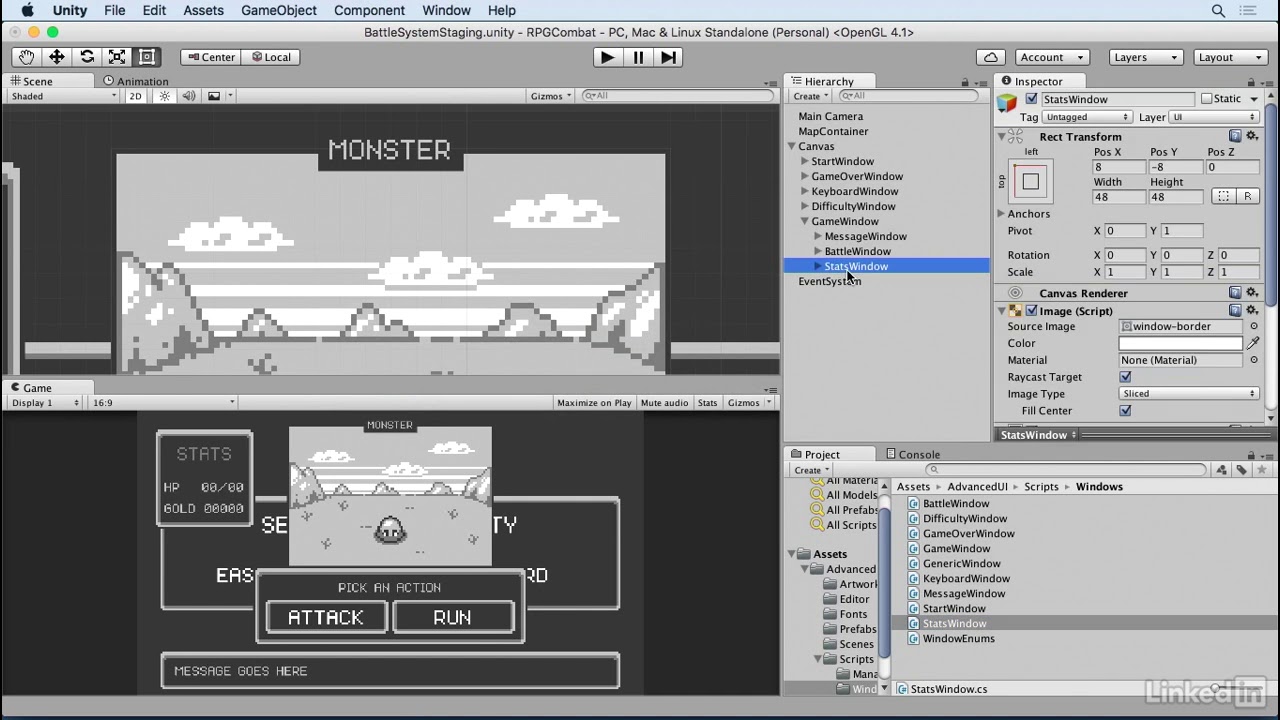Open the Tag Untagged dropdown
The height and width of the screenshot is (720, 1280).
tap(1086, 117)
